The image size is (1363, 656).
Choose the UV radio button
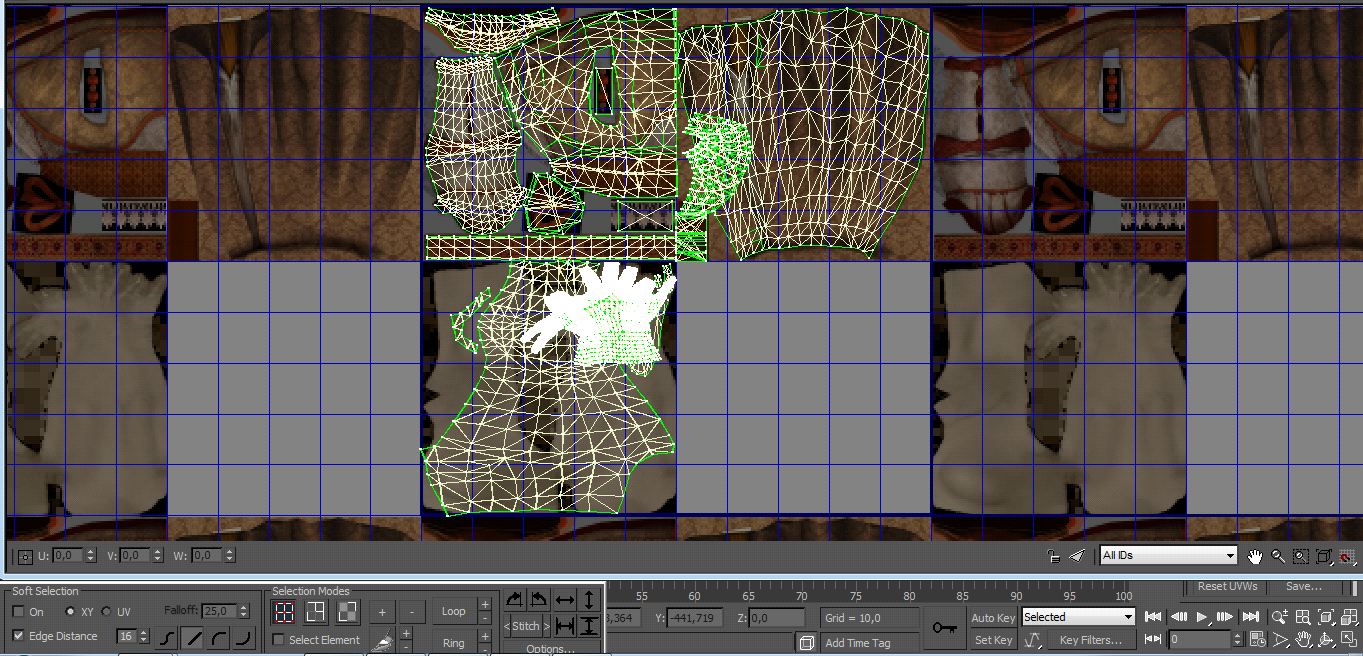pos(106,611)
